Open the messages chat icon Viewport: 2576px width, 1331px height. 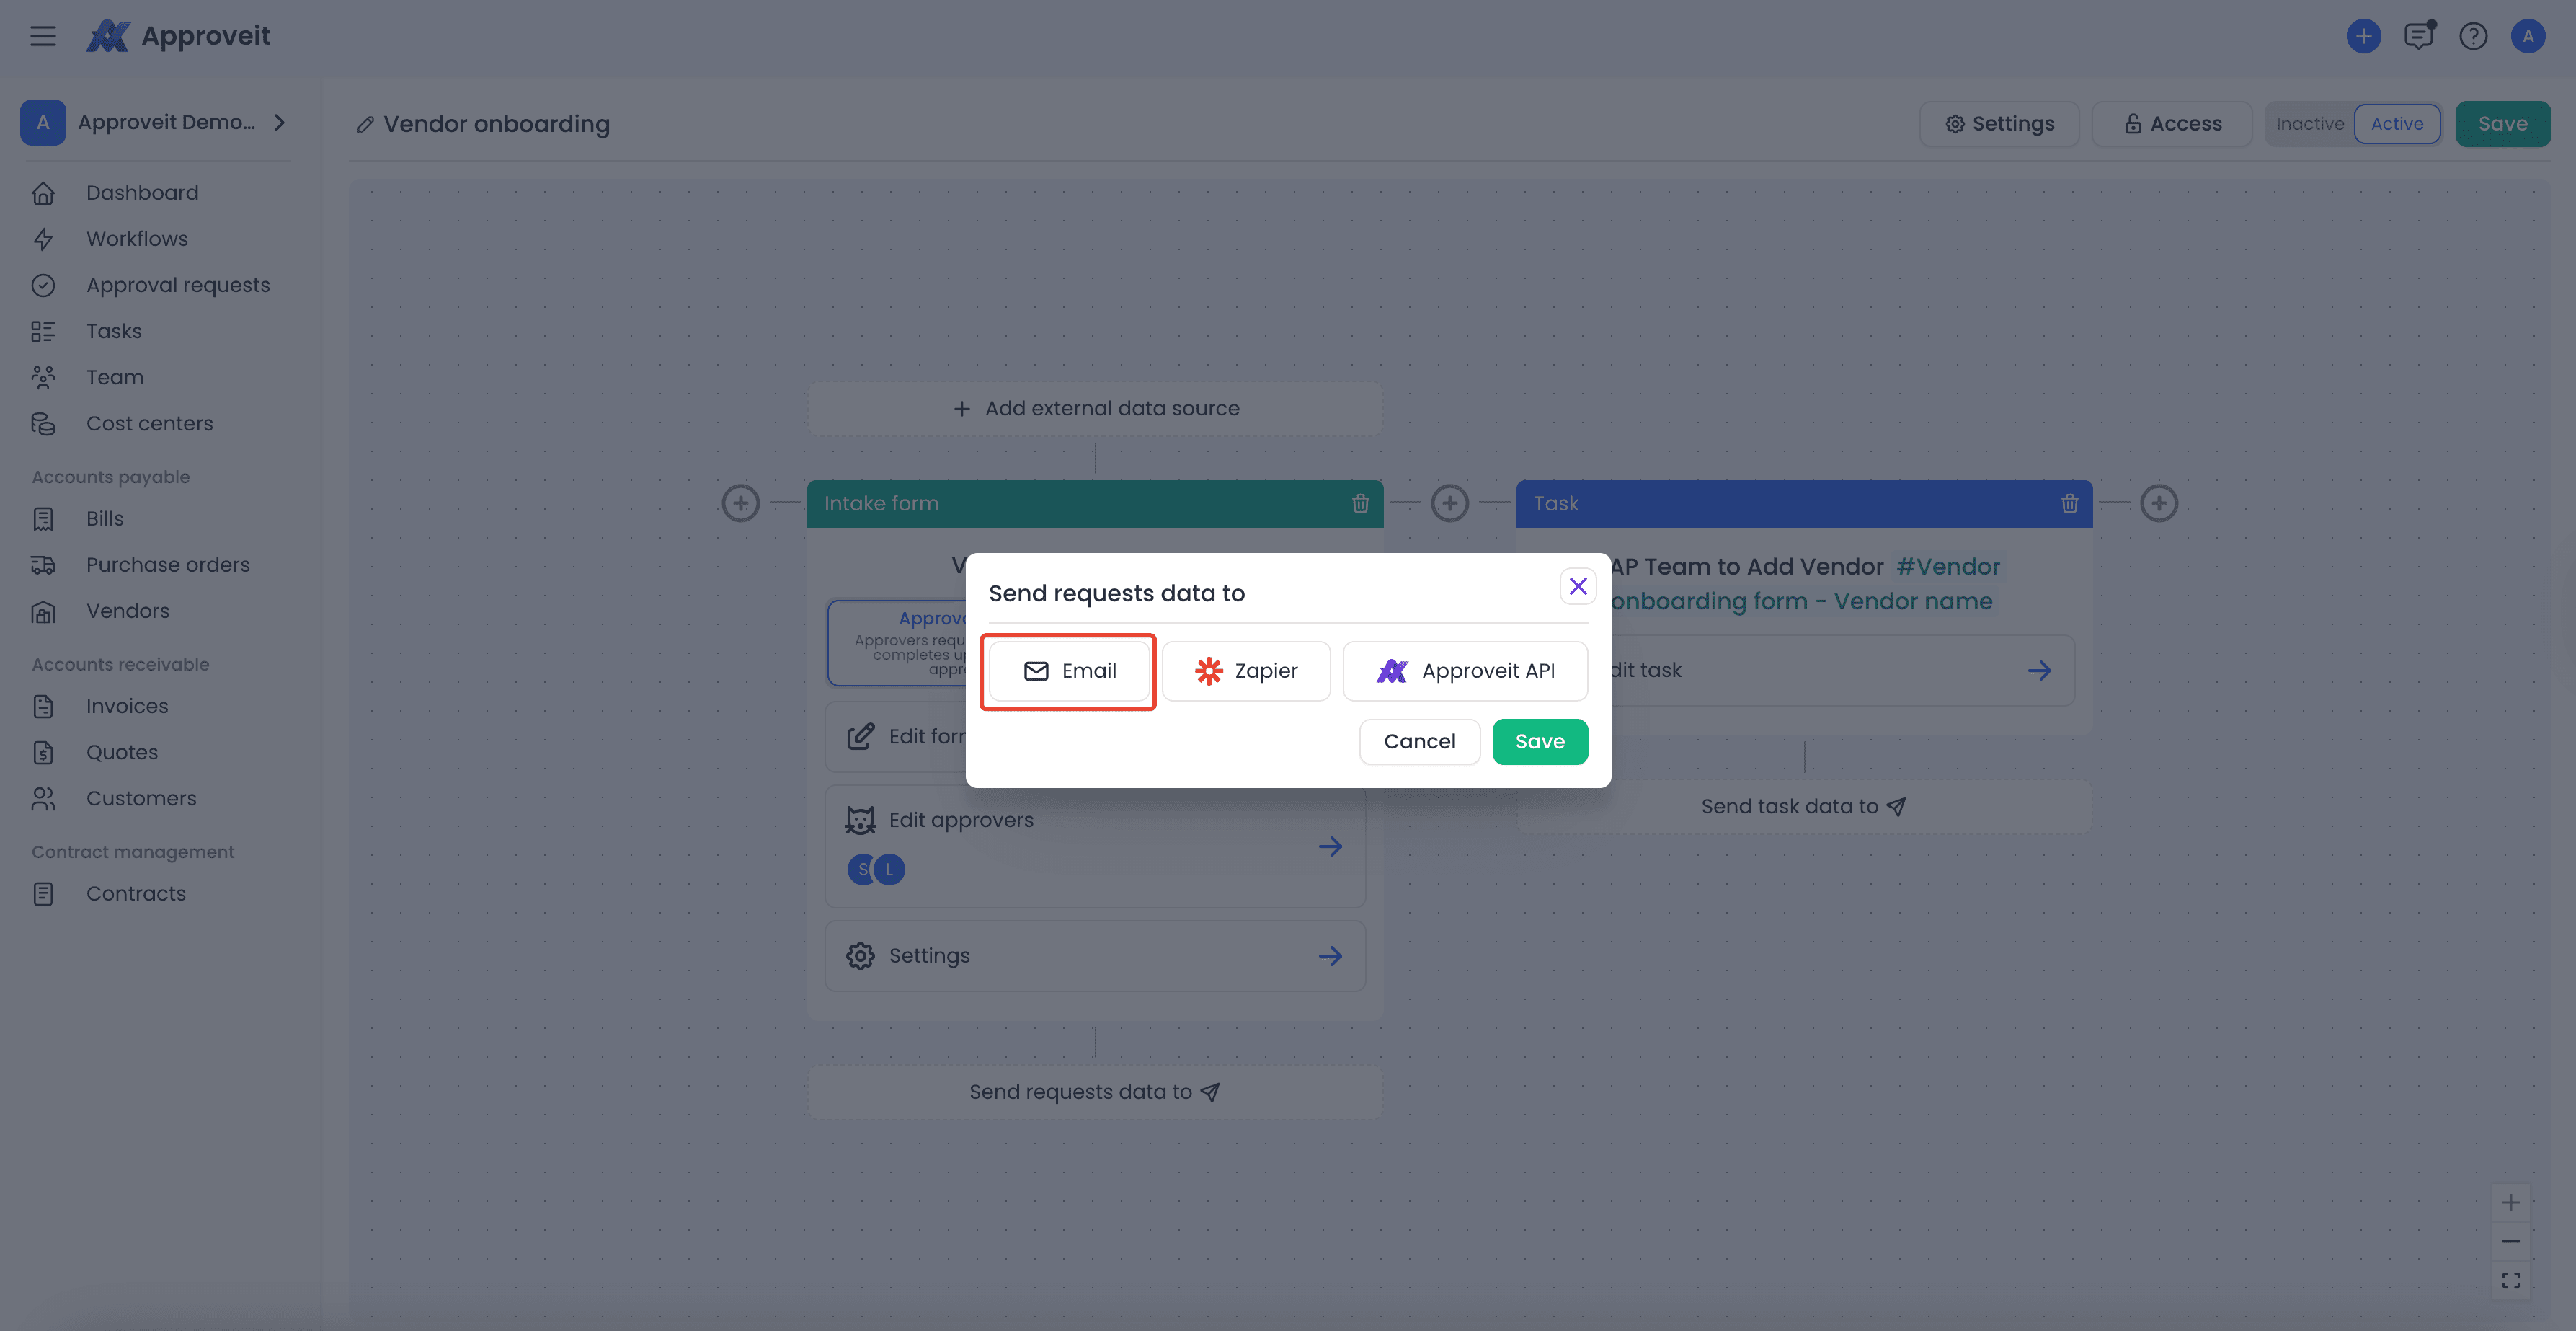pos(2418,36)
